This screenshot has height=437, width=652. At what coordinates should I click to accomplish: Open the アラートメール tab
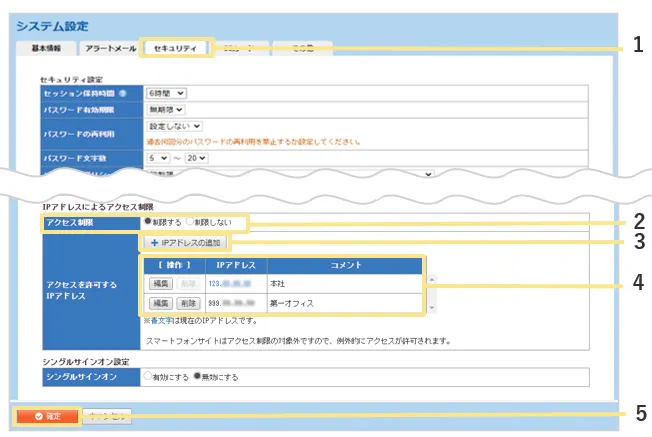click(x=108, y=47)
